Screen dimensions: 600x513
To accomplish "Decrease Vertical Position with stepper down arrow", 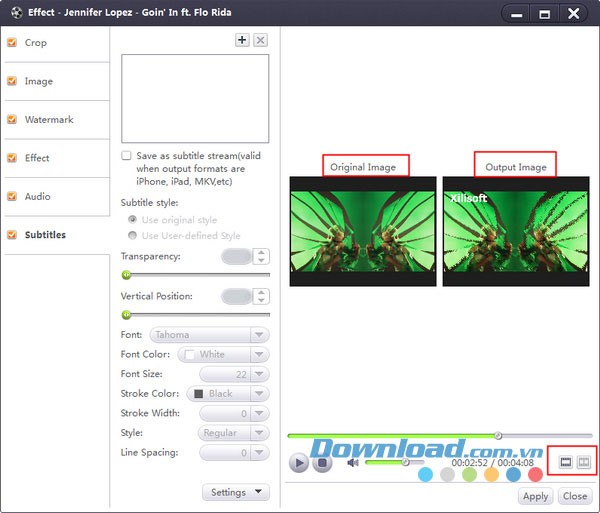I will (x=261, y=300).
